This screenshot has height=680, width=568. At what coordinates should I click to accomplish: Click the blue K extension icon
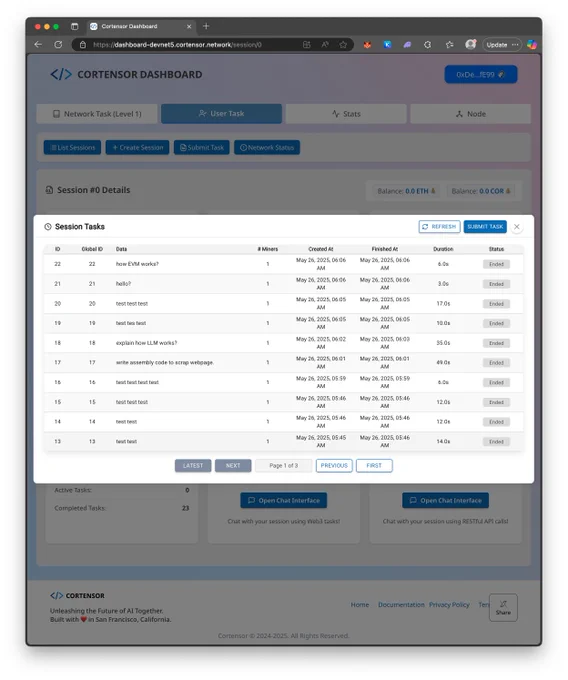pyautogui.click(x=387, y=45)
